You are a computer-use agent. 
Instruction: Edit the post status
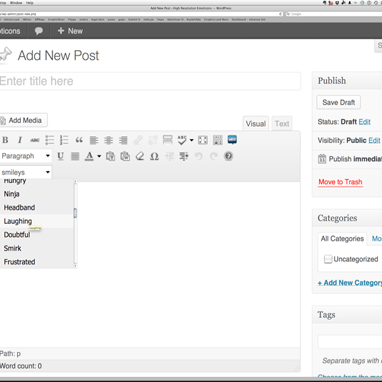tap(365, 122)
